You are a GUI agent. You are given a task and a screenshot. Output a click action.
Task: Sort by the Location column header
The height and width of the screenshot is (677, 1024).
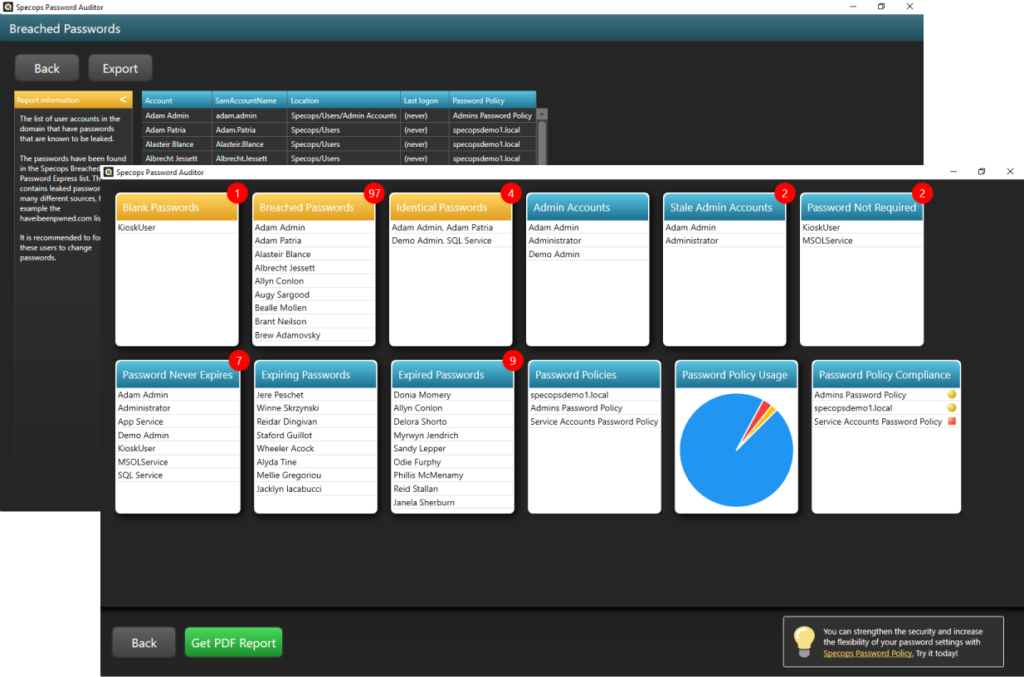point(344,101)
